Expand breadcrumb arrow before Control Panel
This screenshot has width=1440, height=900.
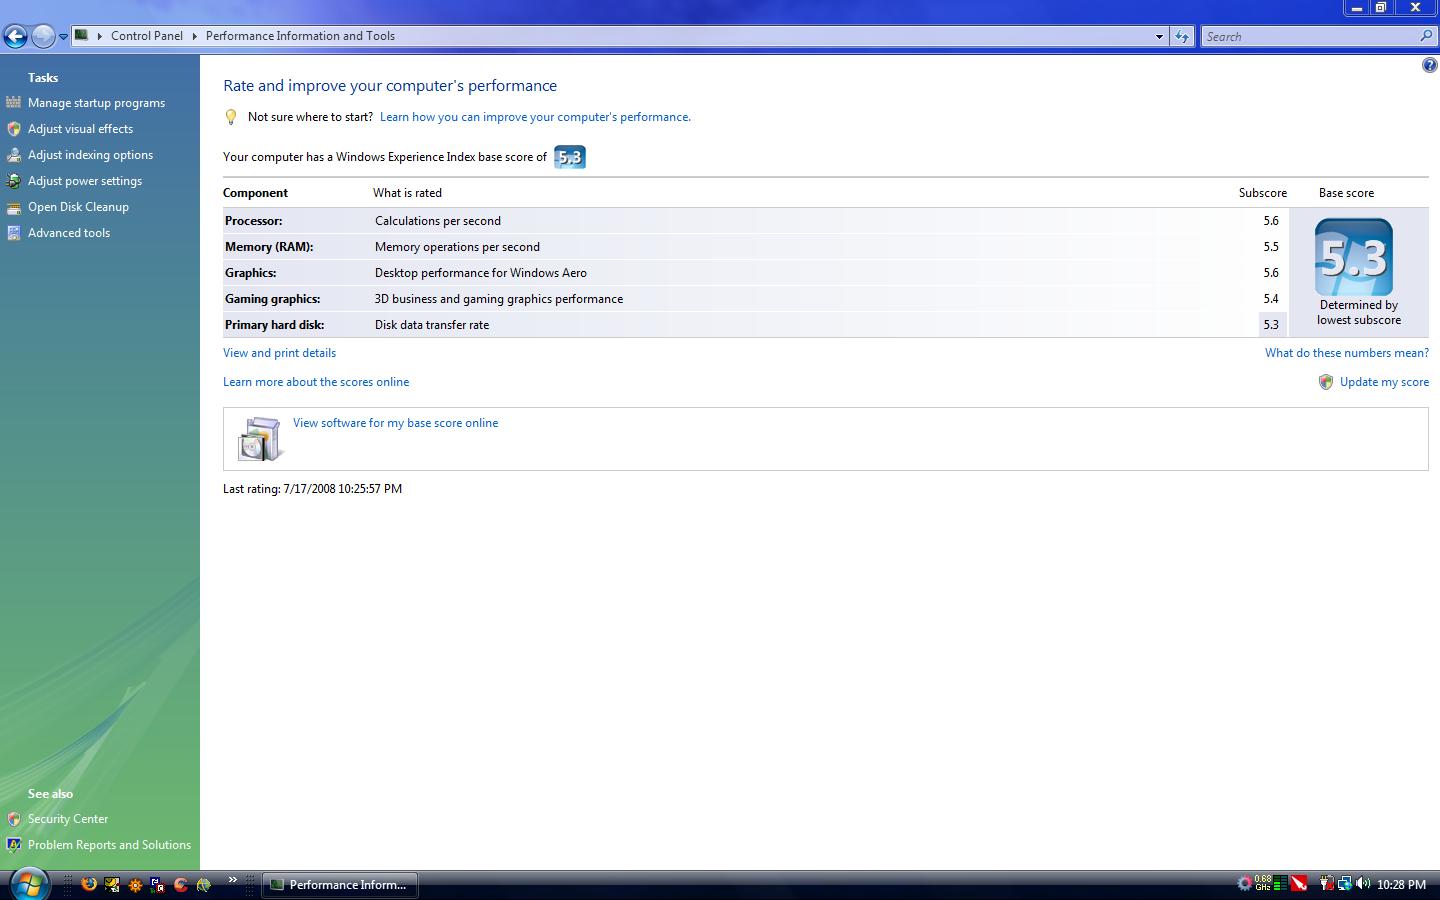tap(100, 36)
